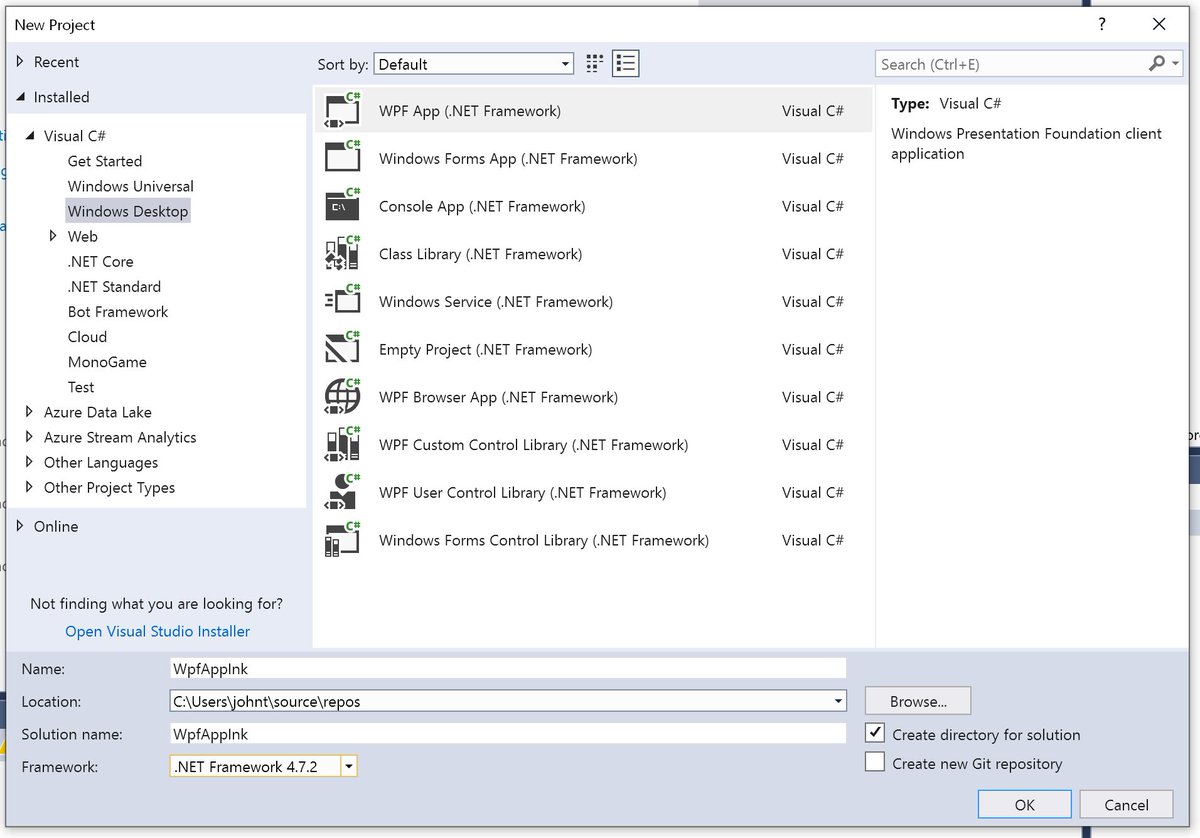Select Bot Framework category
The image size is (1200, 838).
[x=117, y=311]
